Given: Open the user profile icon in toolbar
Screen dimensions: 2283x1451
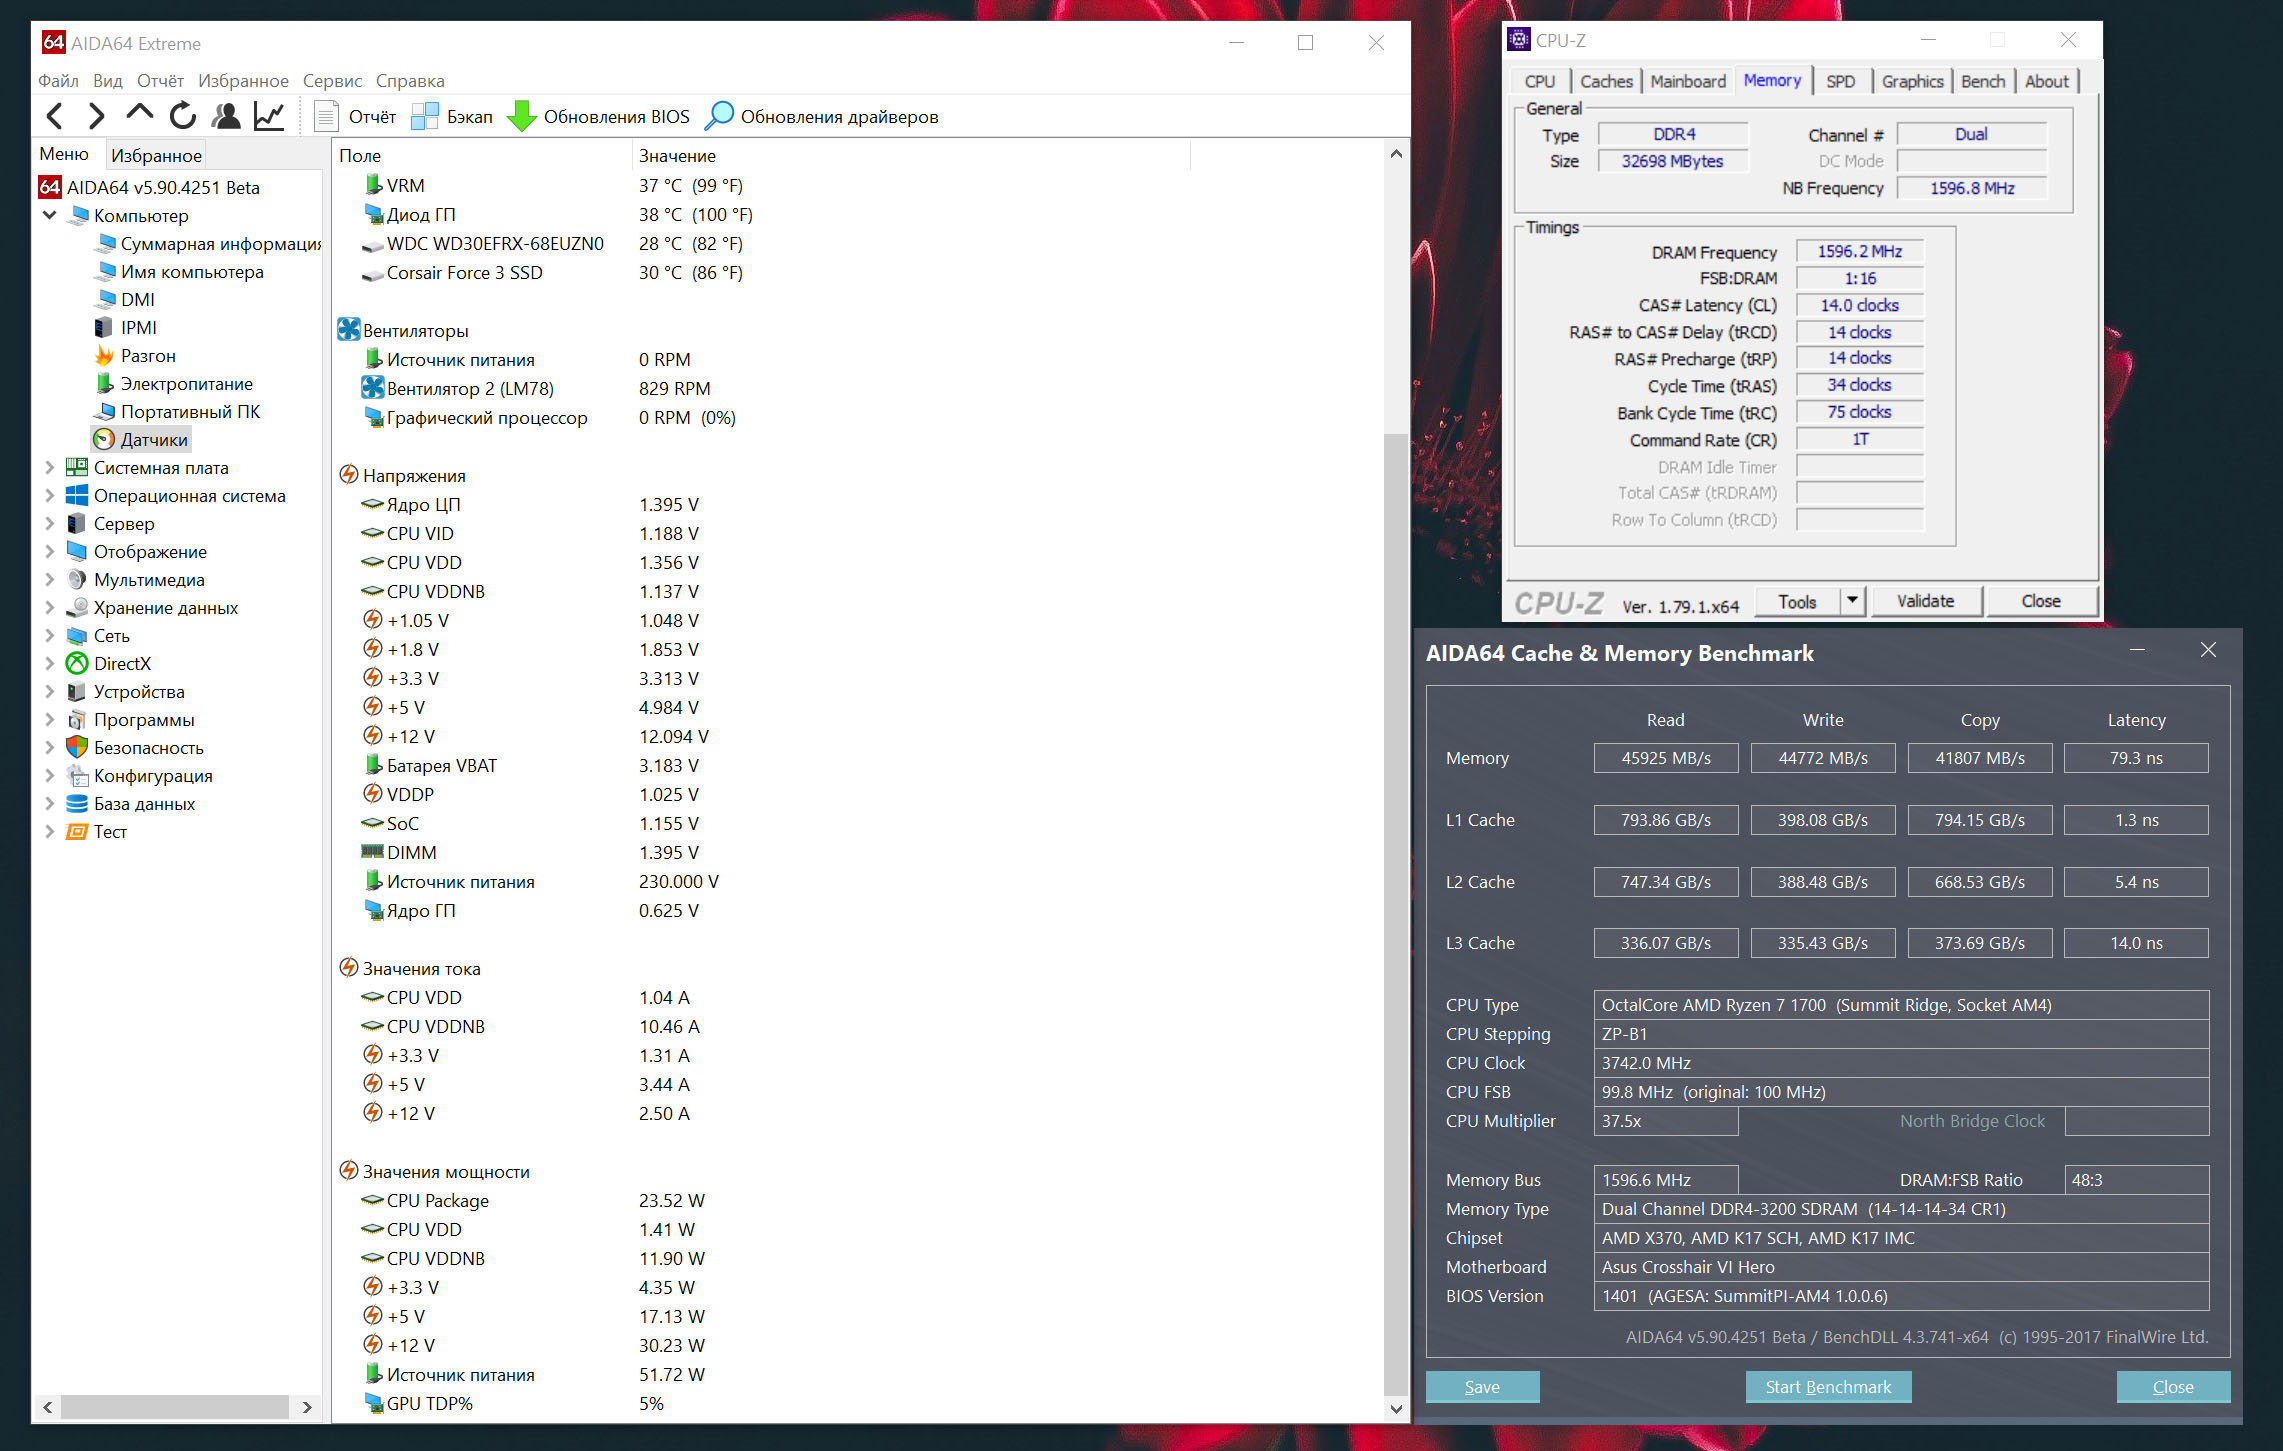Looking at the screenshot, I should [x=226, y=117].
